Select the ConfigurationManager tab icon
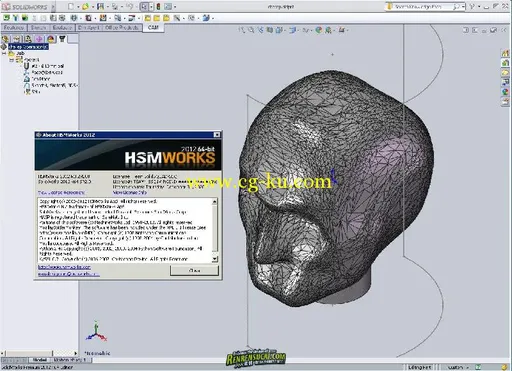 pyautogui.click(x=28, y=39)
